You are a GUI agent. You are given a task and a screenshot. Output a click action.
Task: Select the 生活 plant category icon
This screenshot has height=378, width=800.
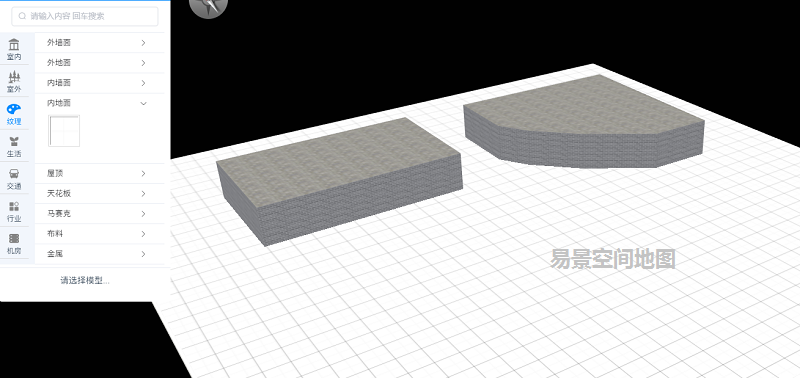[x=14, y=141]
